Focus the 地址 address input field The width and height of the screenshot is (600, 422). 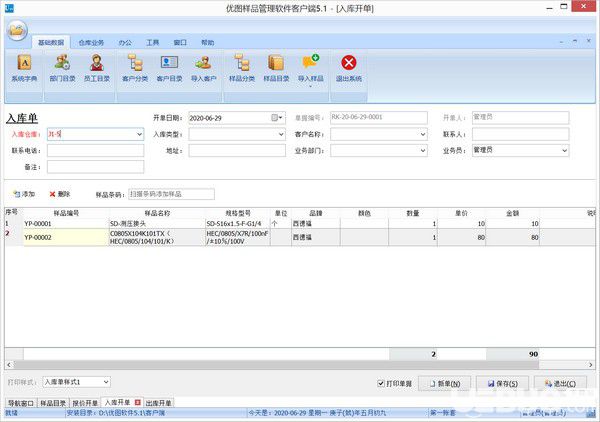click(x=237, y=151)
